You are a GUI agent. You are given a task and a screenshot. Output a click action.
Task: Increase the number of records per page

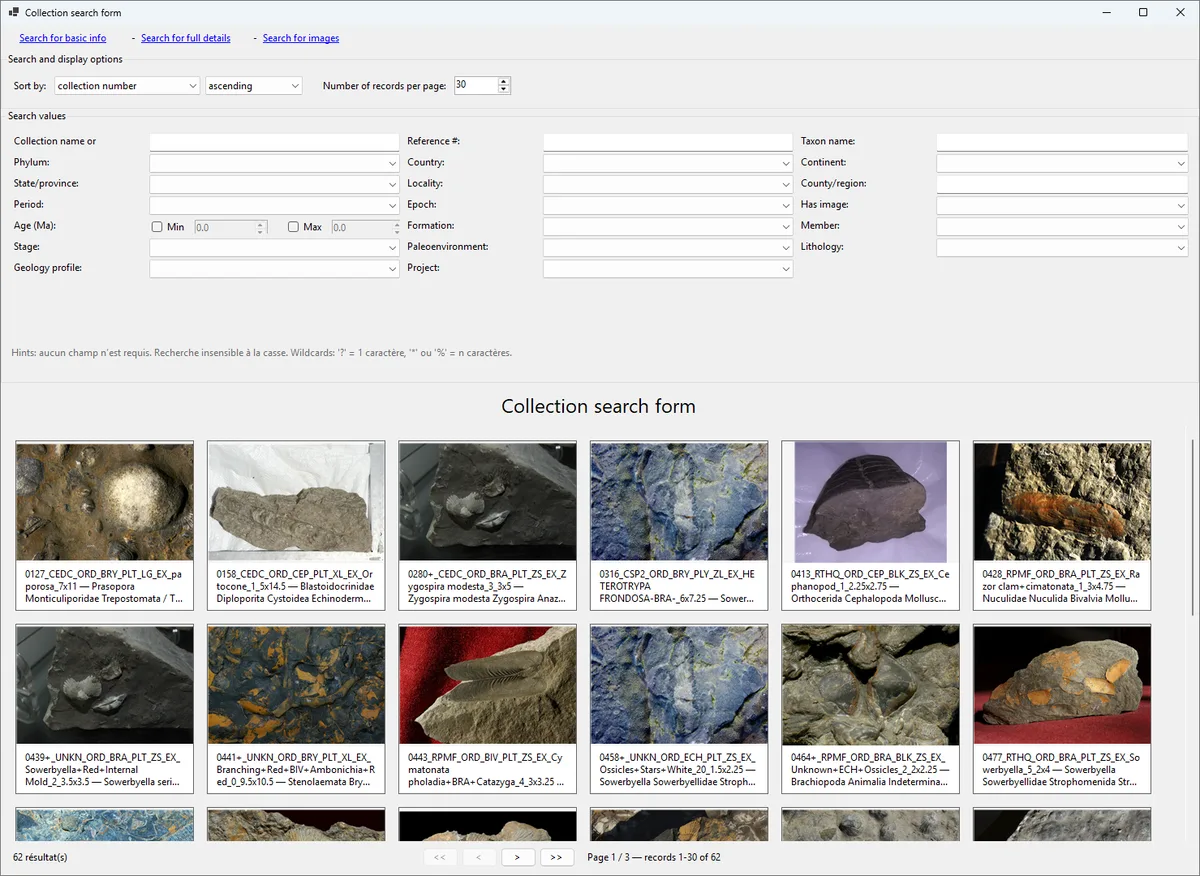pos(504,82)
